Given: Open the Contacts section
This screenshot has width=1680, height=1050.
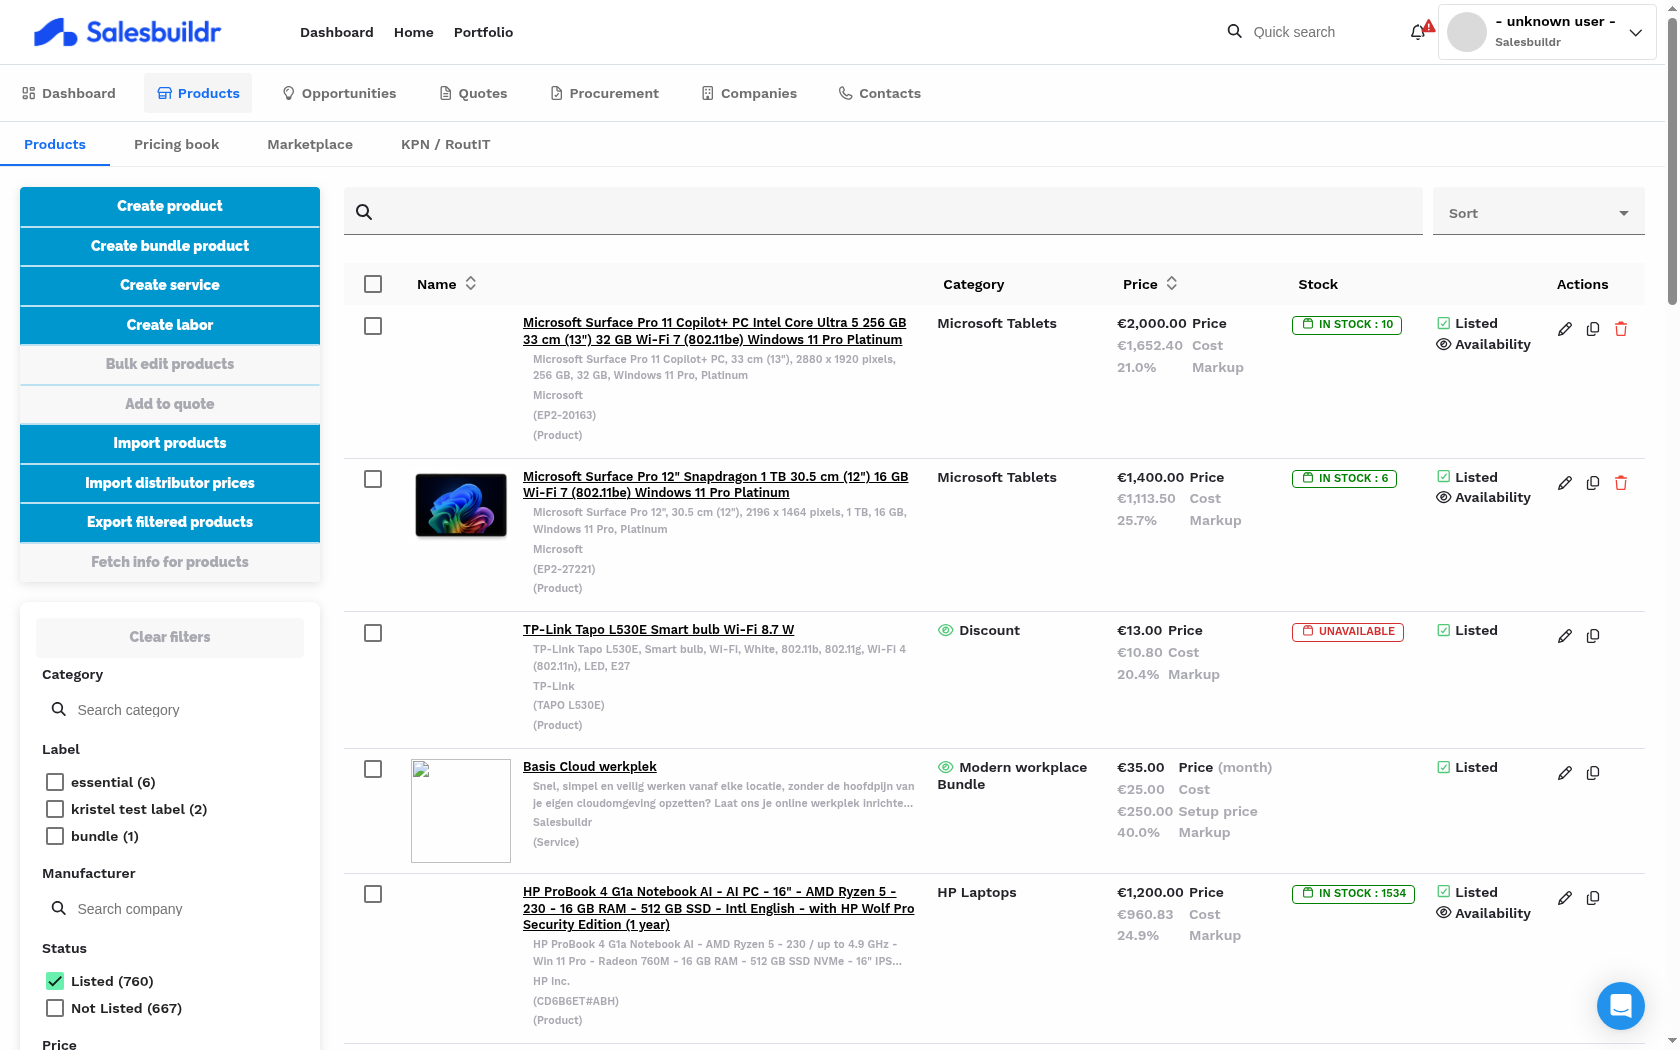Looking at the screenshot, I should pyautogui.click(x=880, y=93).
